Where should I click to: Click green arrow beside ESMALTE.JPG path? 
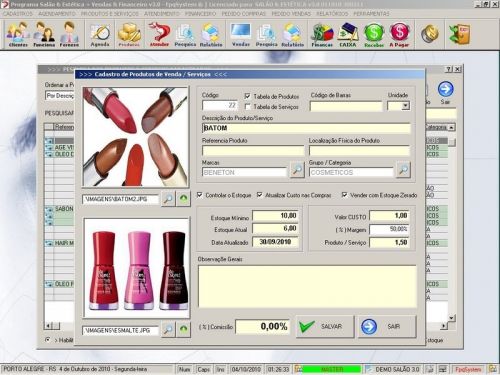point(183,329)
